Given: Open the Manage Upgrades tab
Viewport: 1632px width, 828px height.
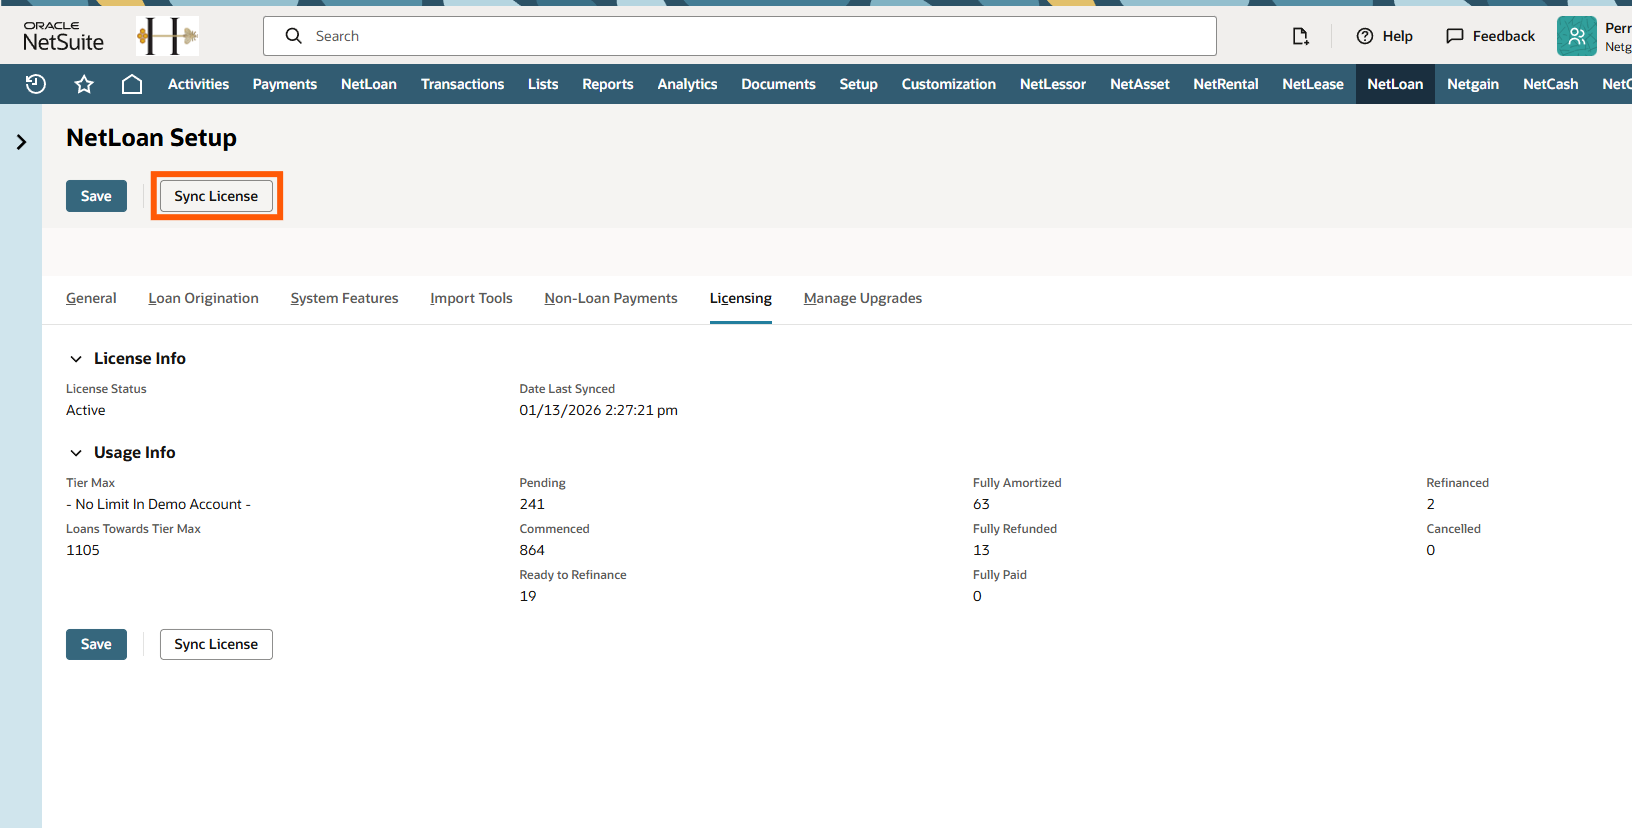Looking at the screenshot, I should tap(862, 298).
